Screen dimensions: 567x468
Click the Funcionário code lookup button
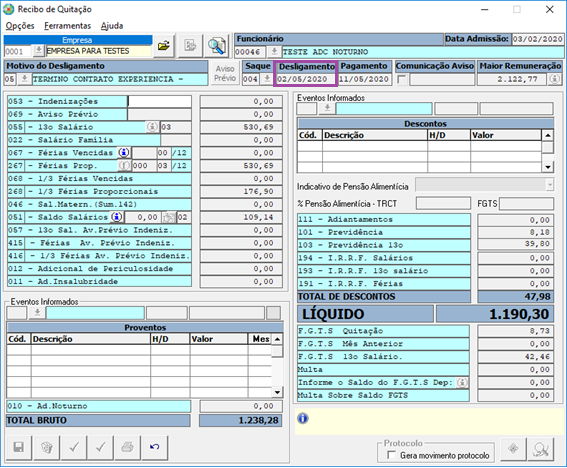point(274,52)
